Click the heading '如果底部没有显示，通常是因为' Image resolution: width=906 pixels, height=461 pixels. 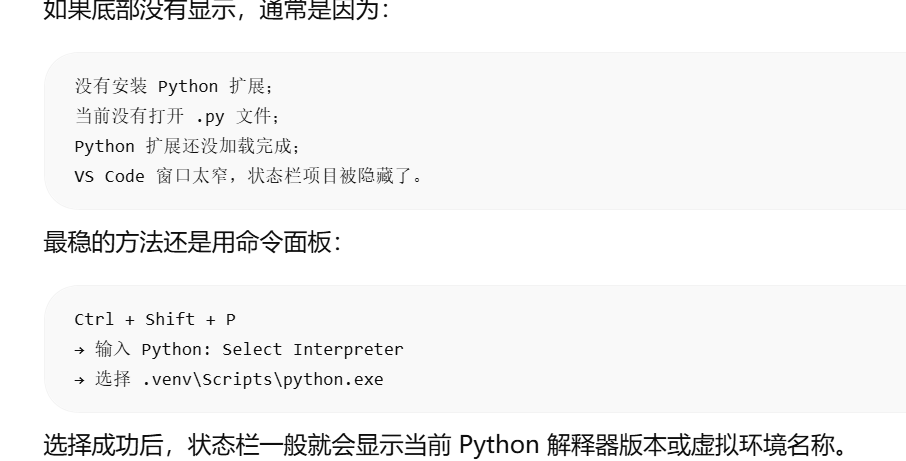(217, 10)
